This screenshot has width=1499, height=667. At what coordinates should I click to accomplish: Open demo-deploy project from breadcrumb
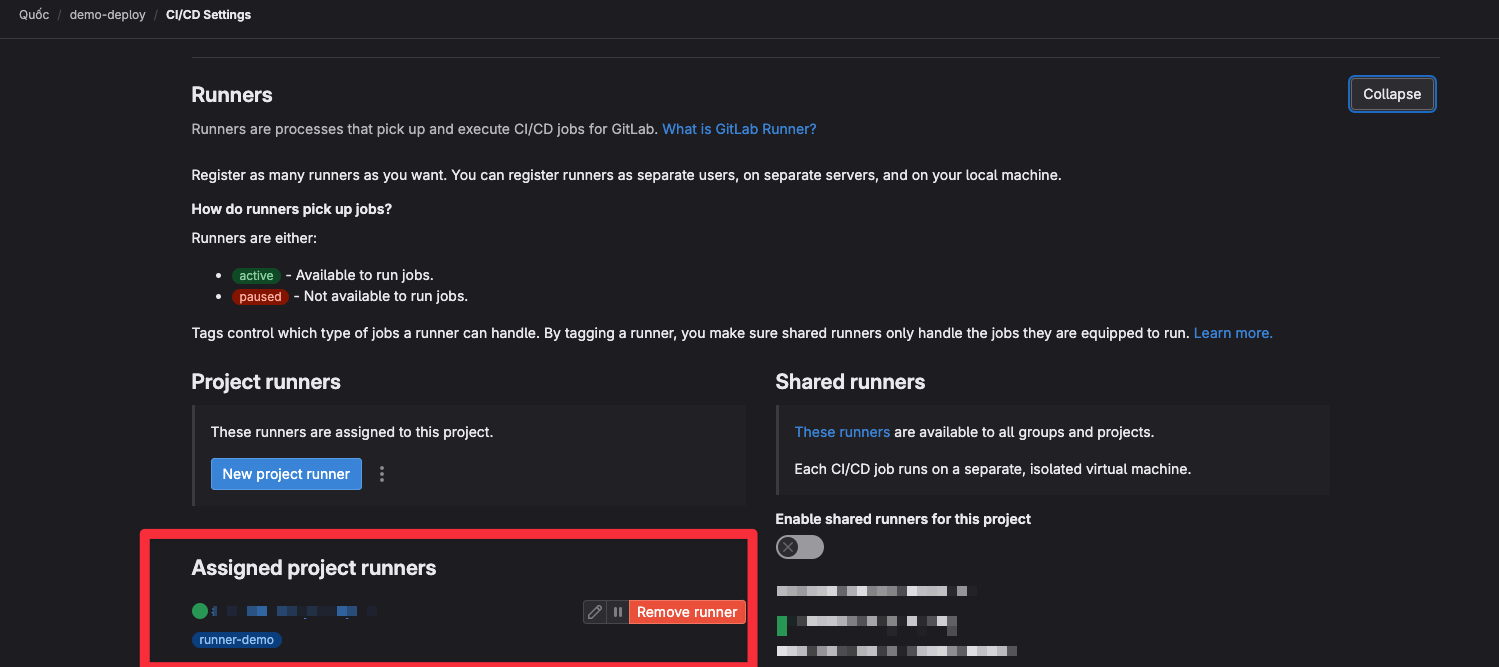click(107, 15)
